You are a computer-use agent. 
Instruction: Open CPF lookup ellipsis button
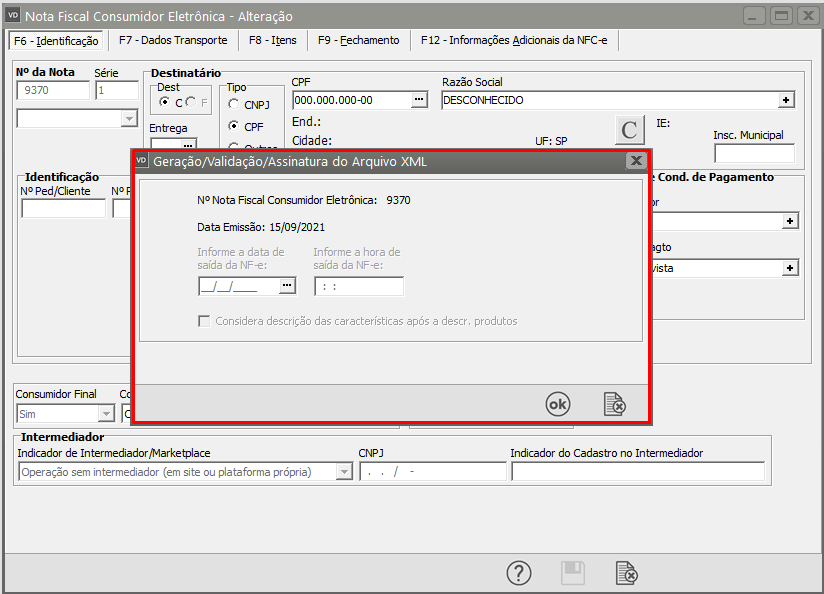tap(419, 100)
